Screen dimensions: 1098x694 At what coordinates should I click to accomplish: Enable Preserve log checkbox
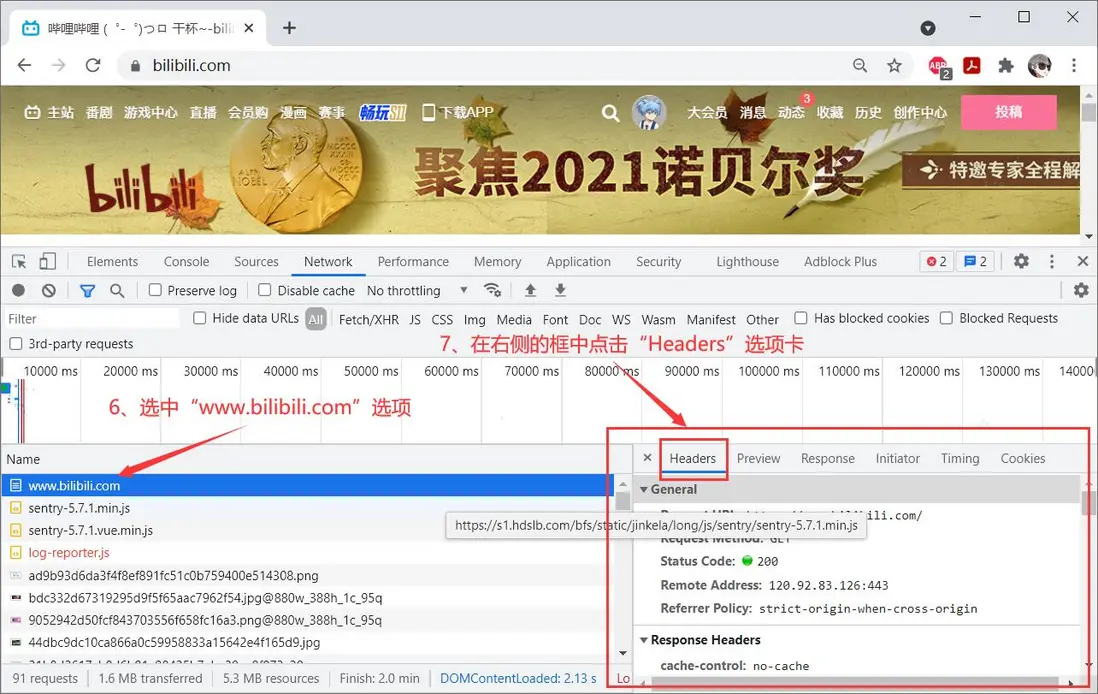pyautogui.click(x=155, y=290)
